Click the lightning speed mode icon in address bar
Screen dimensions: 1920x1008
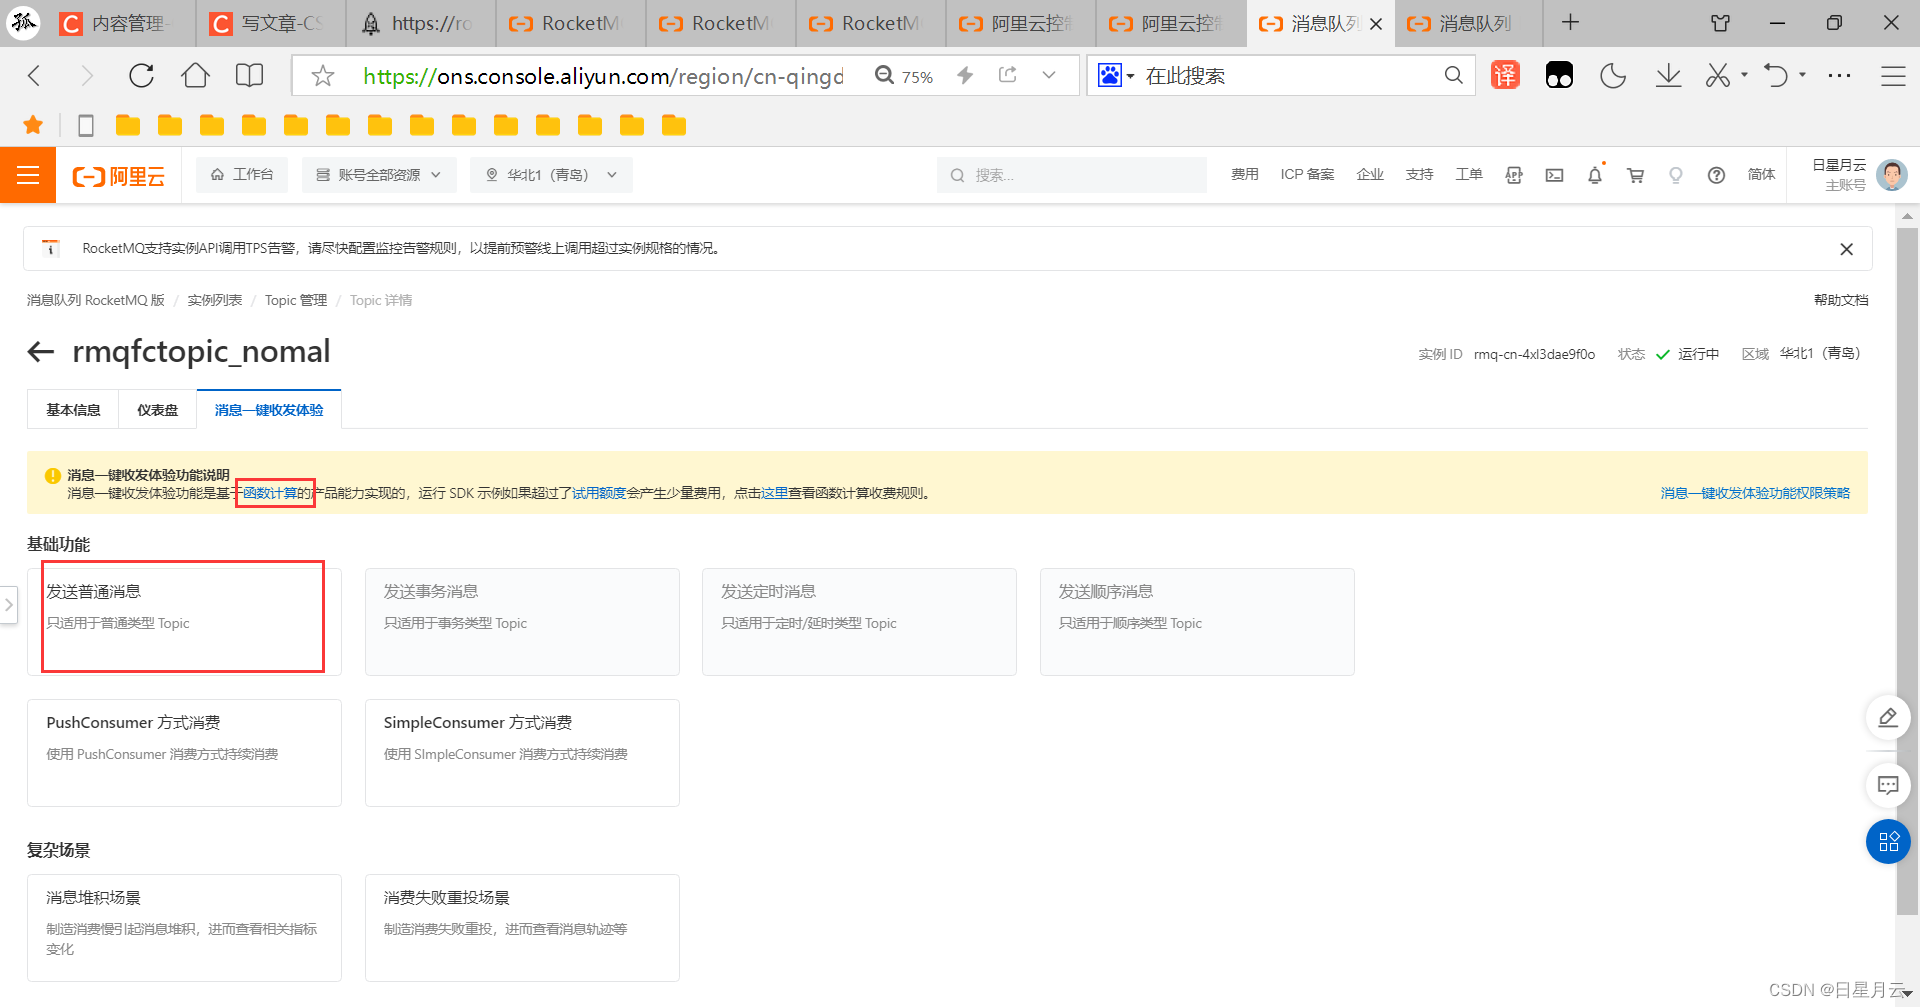tap(965, 75)
